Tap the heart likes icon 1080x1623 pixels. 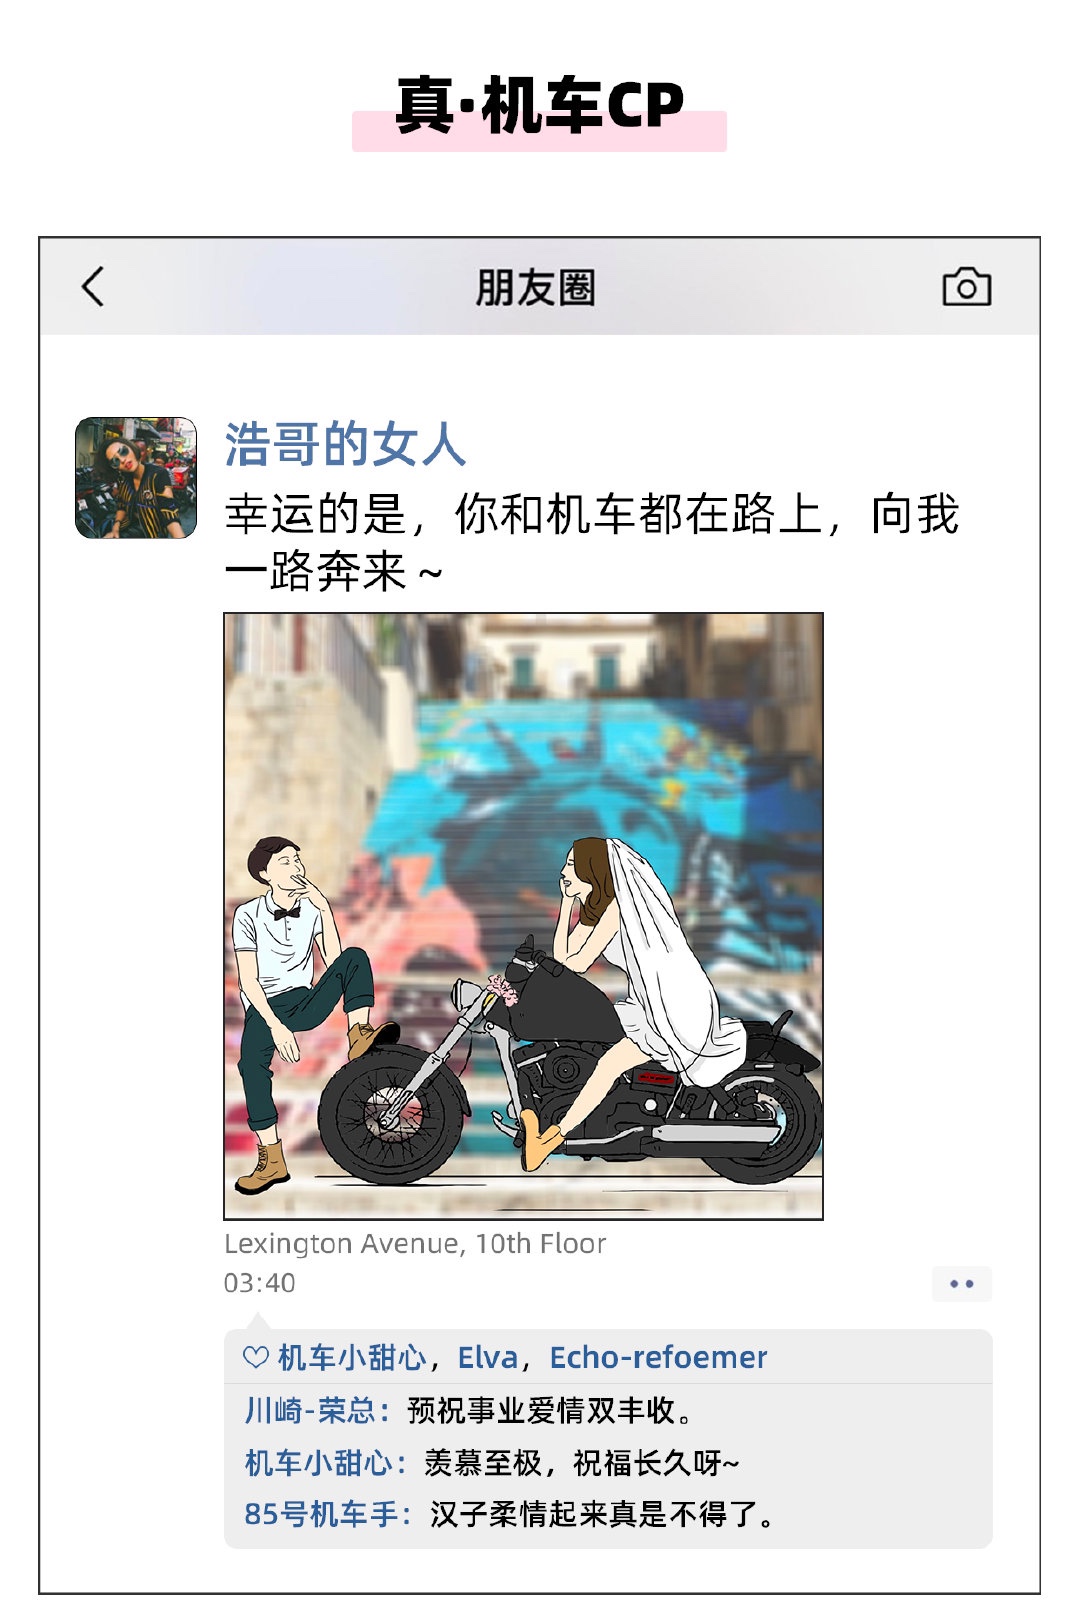pos(256,1357)
